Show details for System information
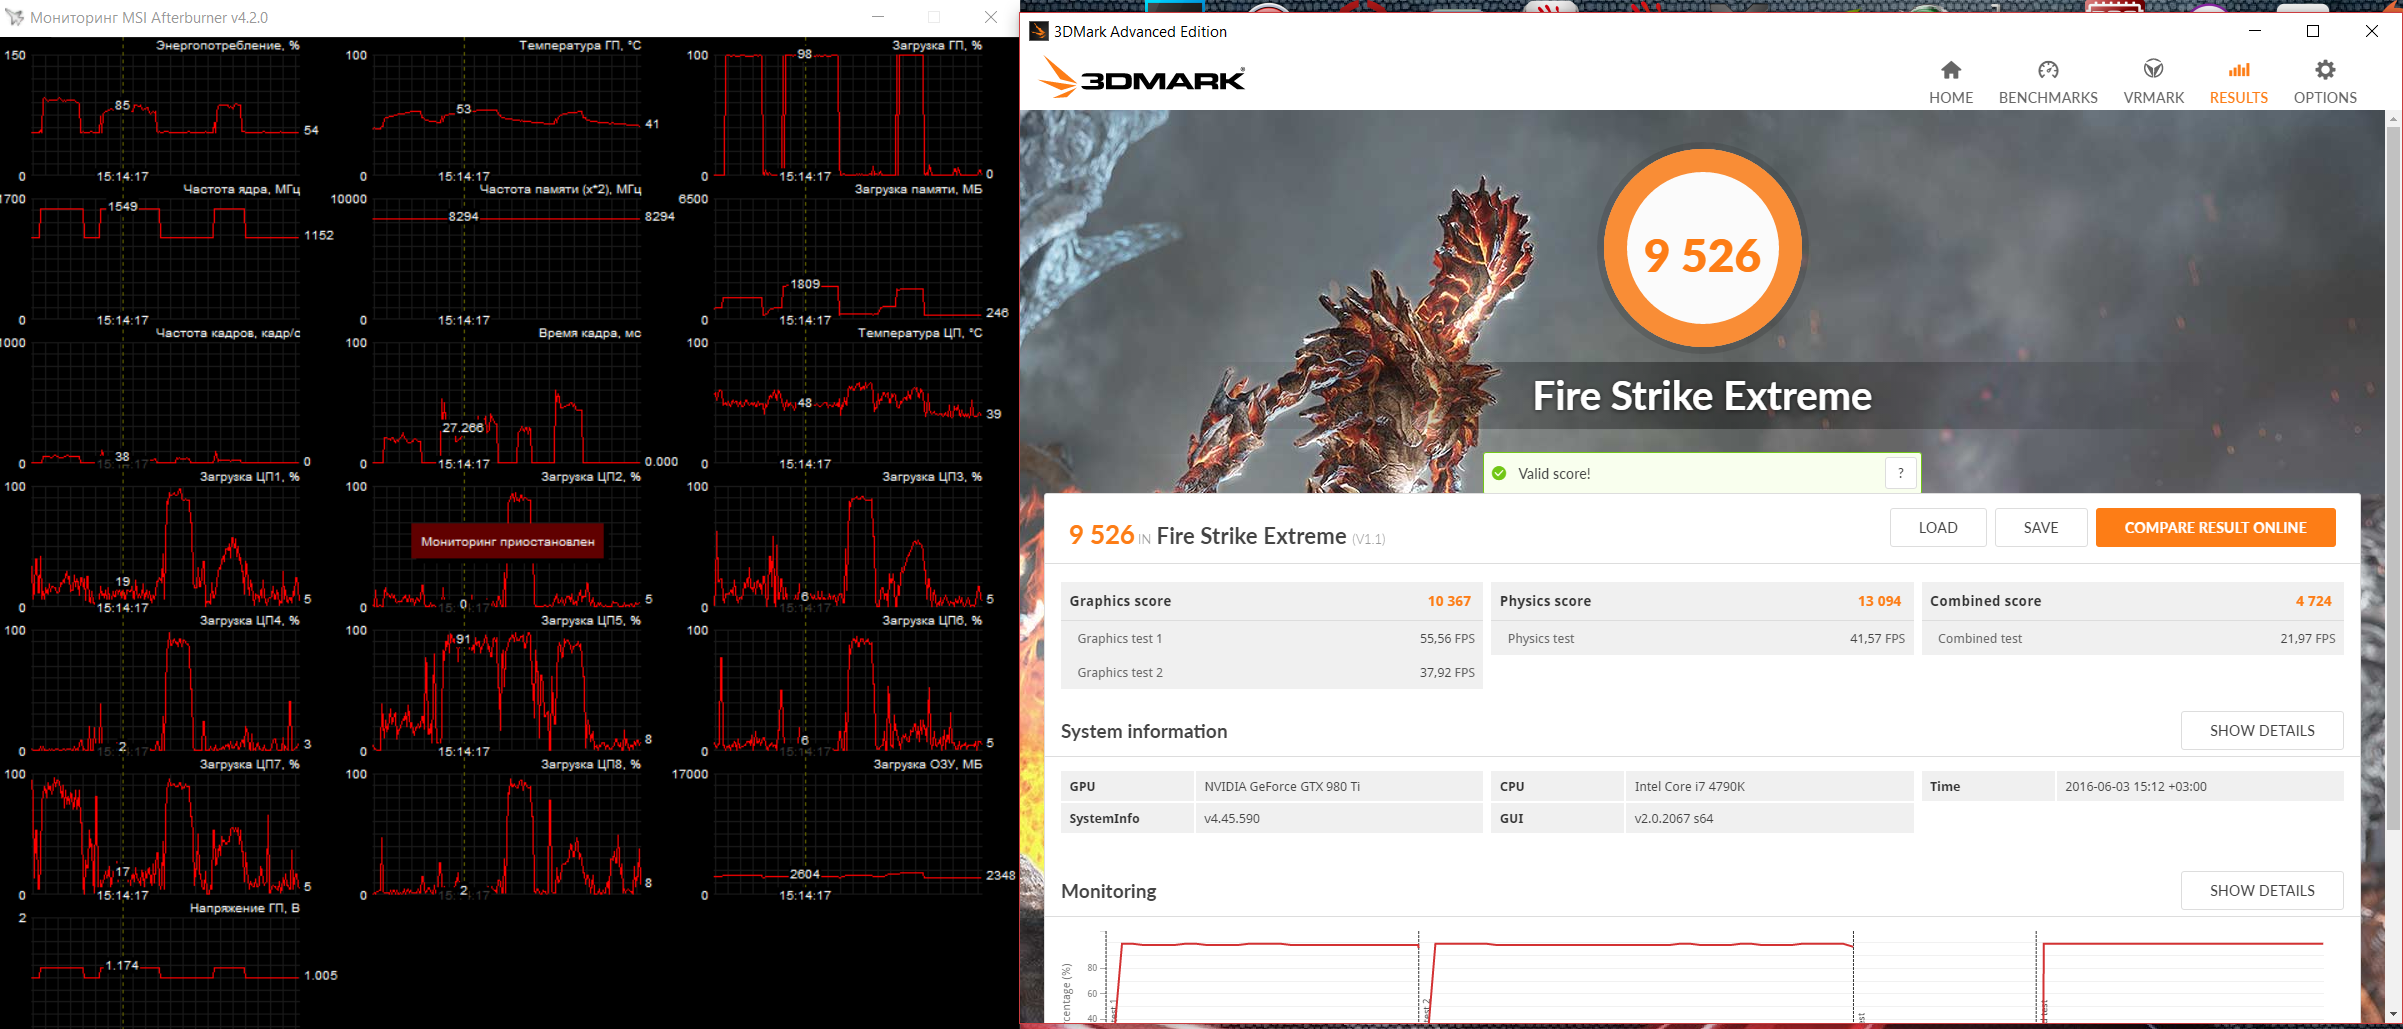 pos(2262,731)
